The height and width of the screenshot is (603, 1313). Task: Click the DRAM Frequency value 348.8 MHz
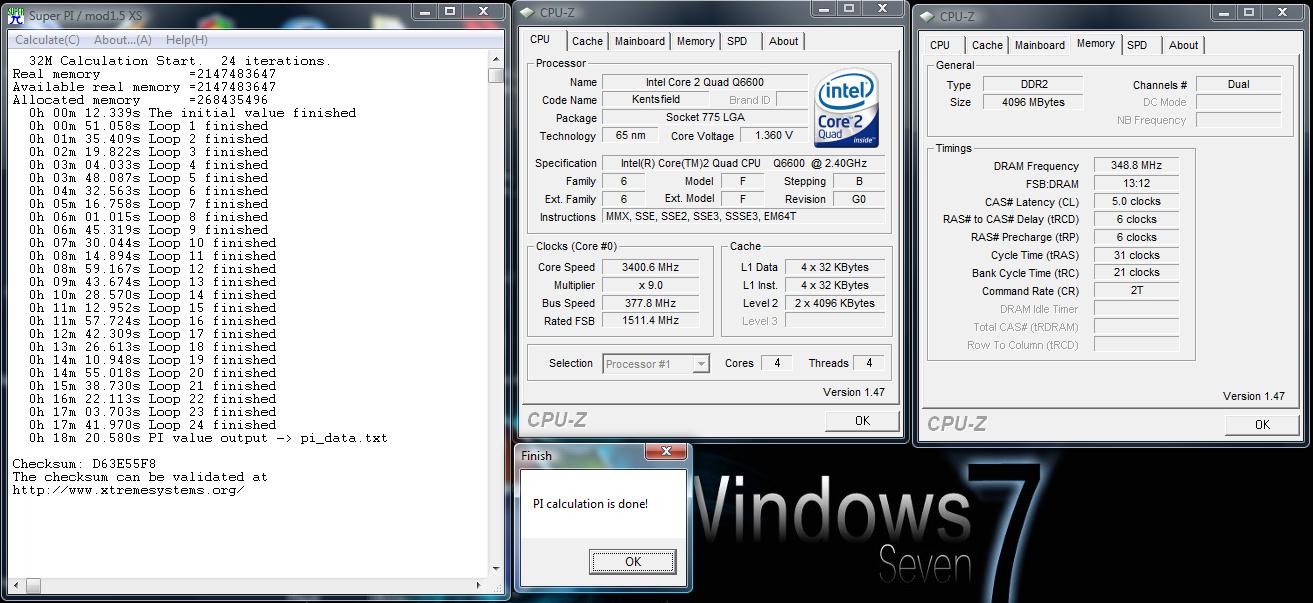1136,166
